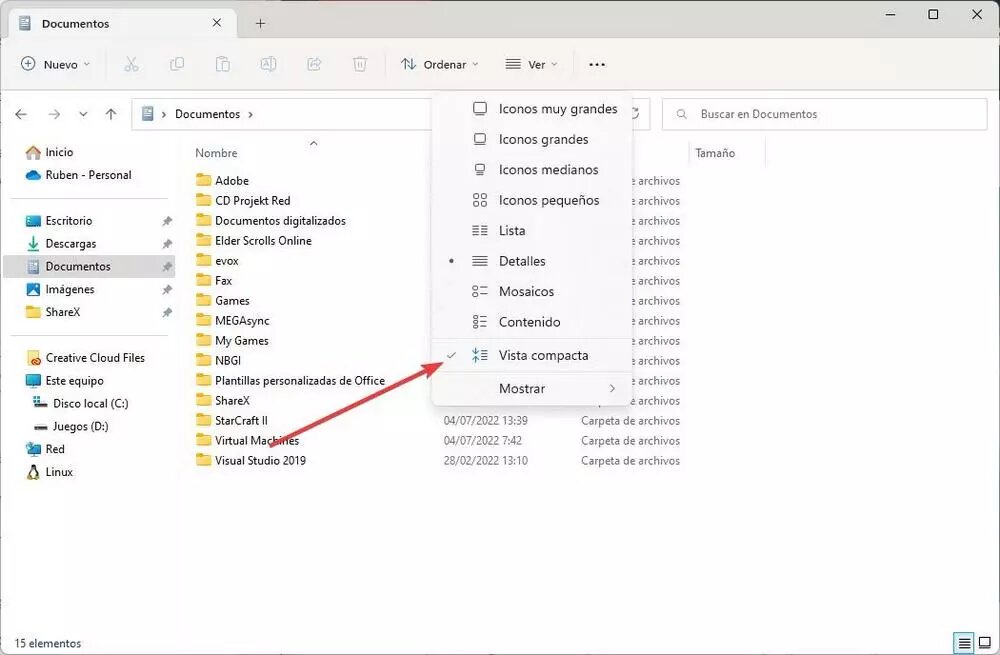Open Descargas in the sidebar
Image resolution: width=1000 pixels, height=655 pixels.
point(71,243)
